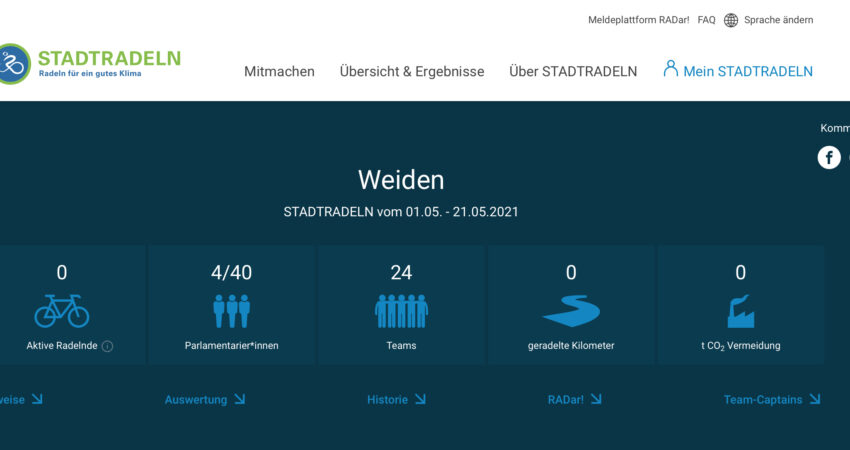The image size is (850, 450).
Task: Click the STADTRADELN vom 01.05. - 21.05.2021 text
Action: [x=401, y=211]
